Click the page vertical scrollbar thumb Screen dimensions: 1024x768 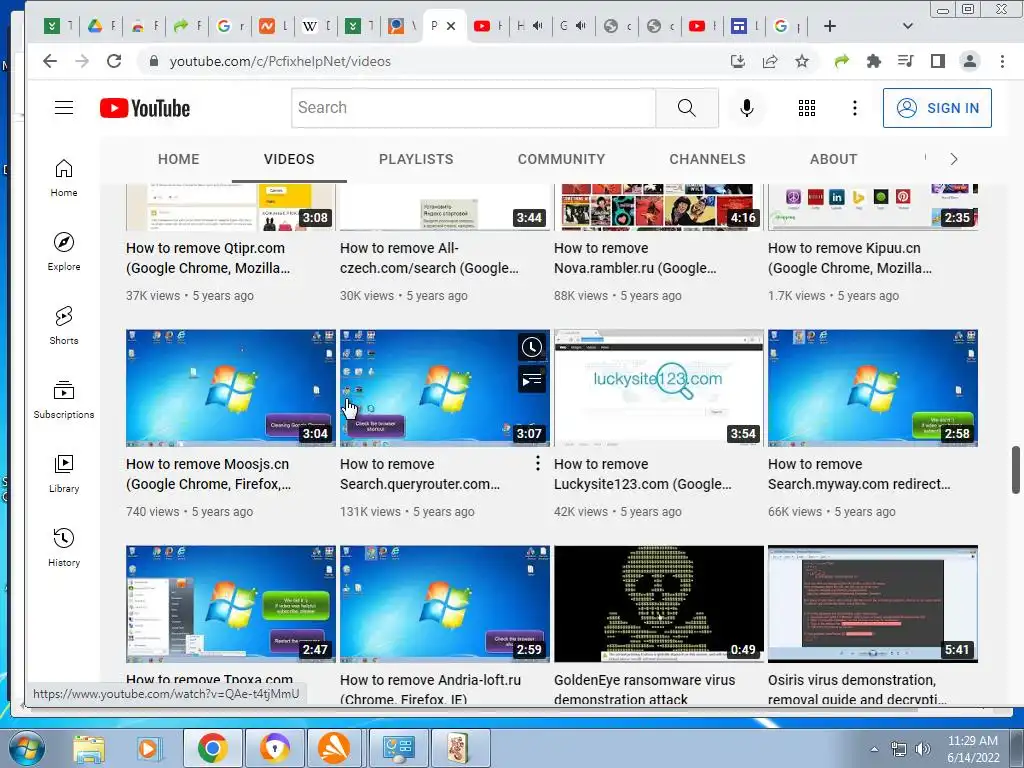pyautogui.click(x=1016, y=470)
